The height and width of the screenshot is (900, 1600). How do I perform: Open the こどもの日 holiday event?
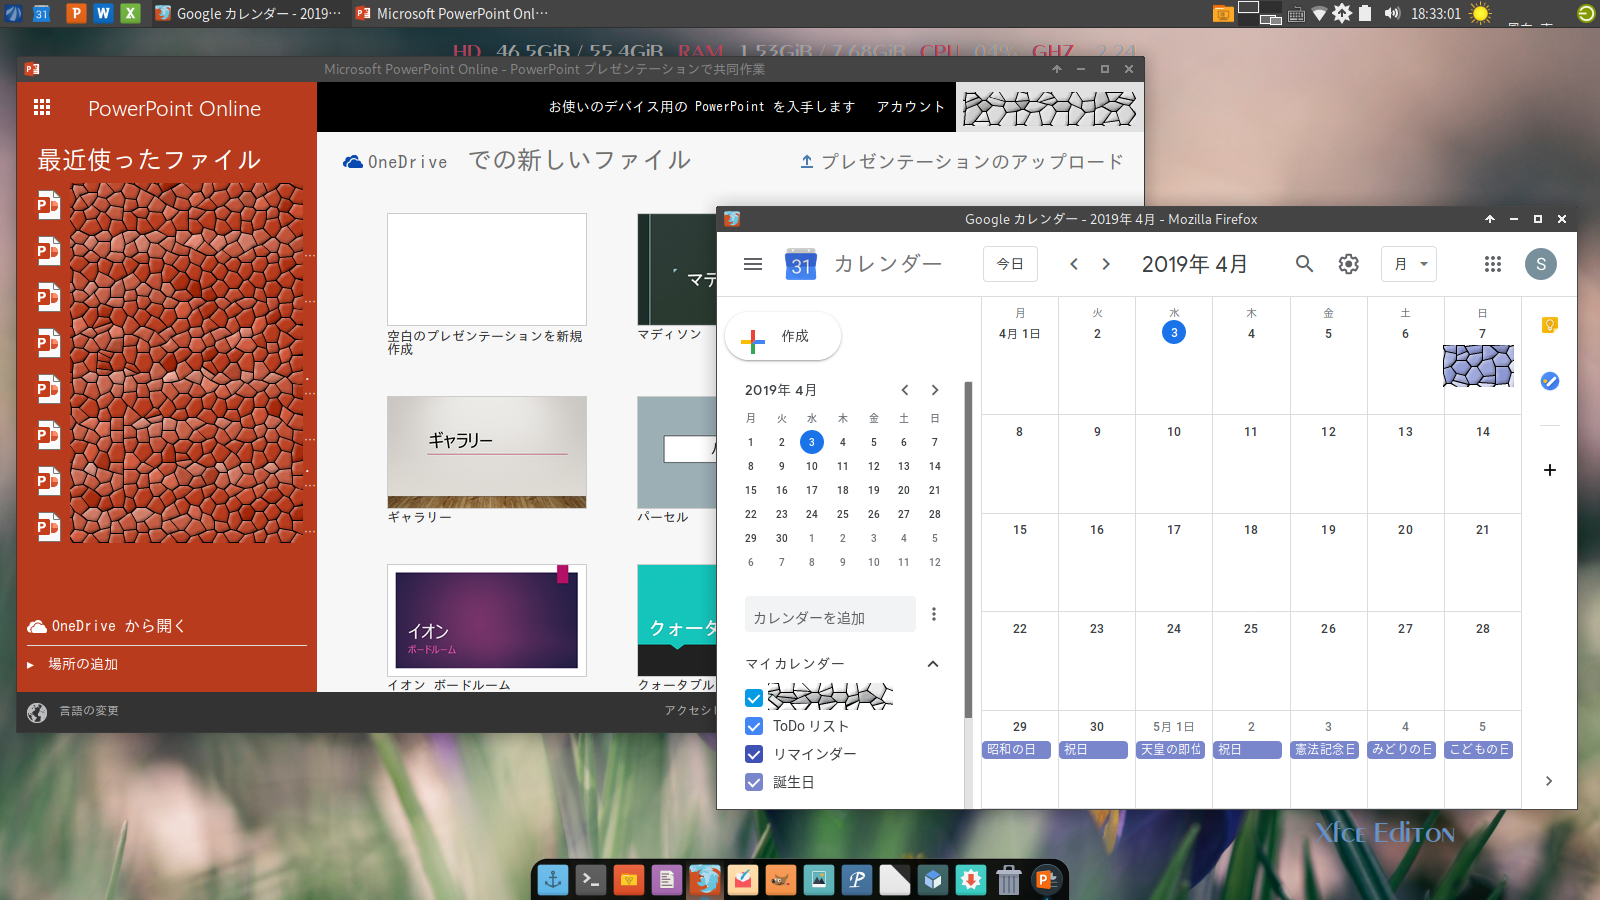click(1480, 750)
